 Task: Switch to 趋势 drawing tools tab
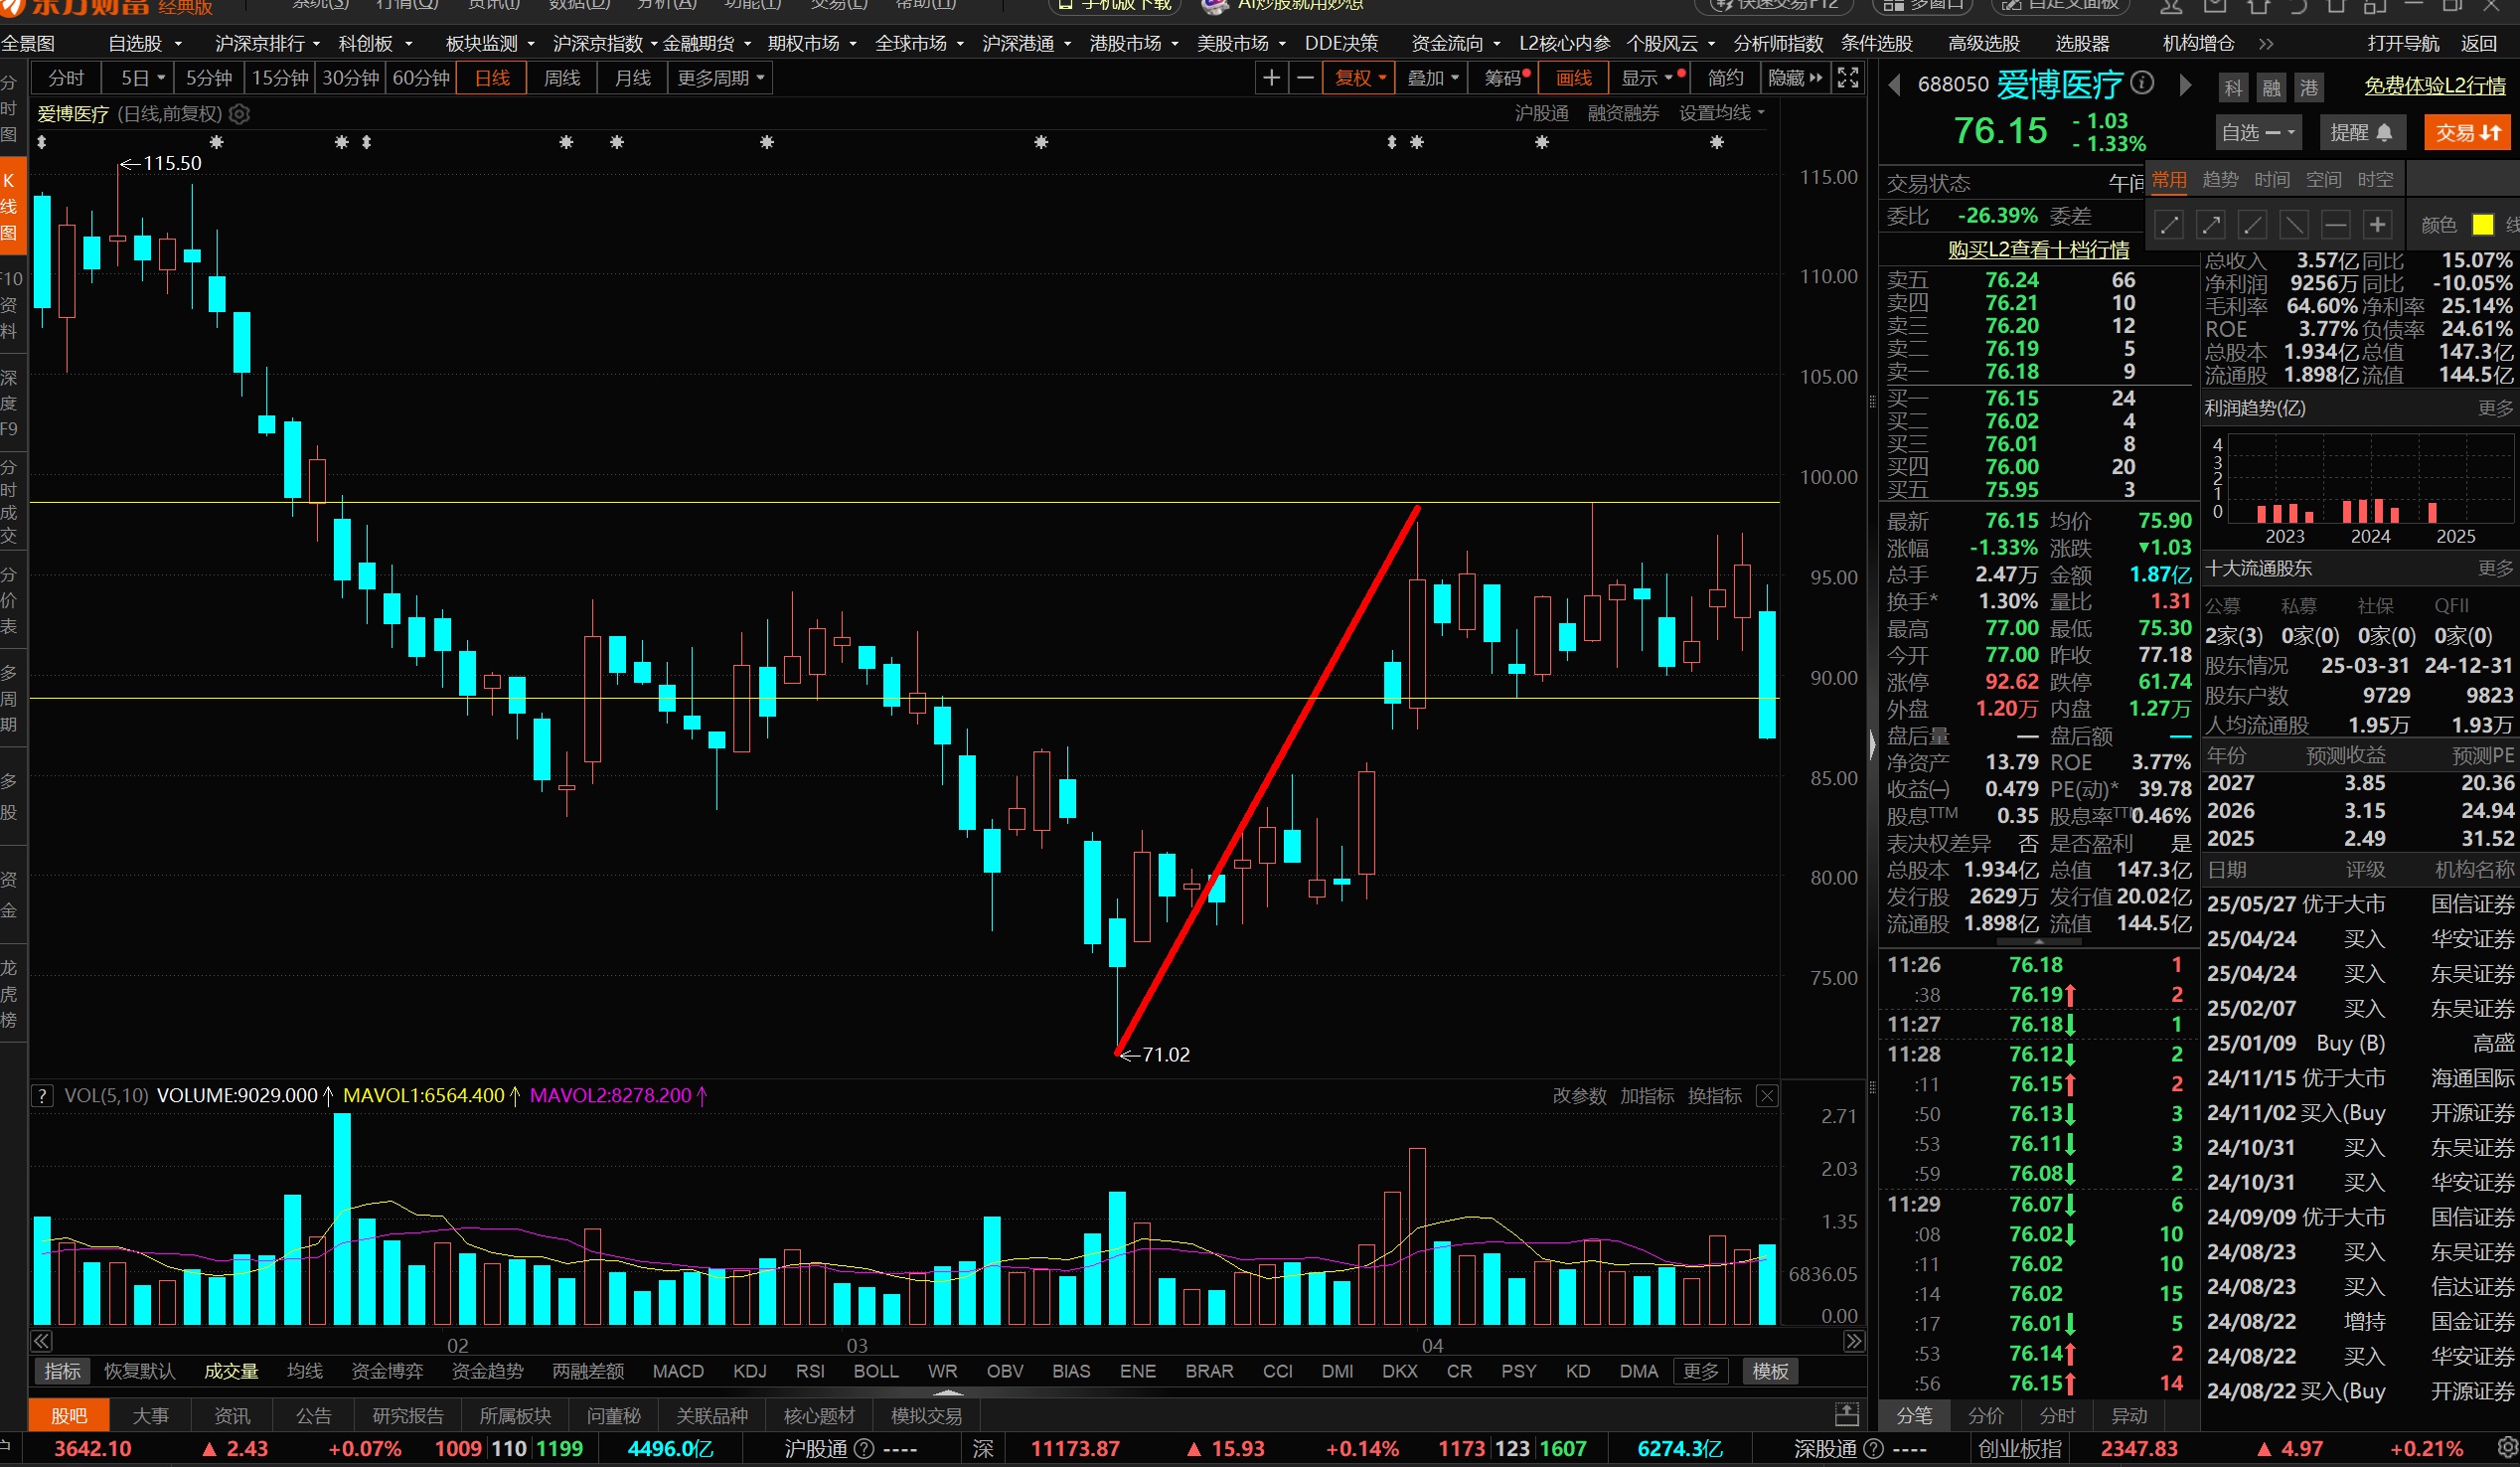click(2220, 180)
